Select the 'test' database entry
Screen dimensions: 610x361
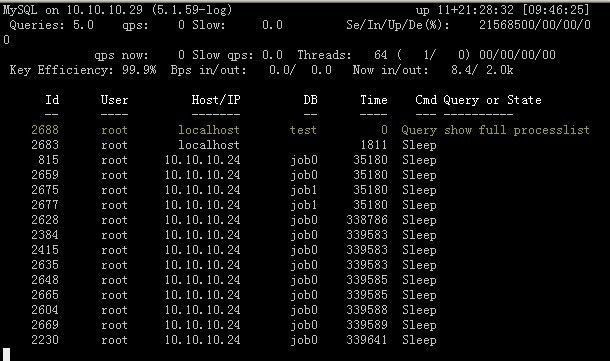pyautogui.click(x=303, y=130)
